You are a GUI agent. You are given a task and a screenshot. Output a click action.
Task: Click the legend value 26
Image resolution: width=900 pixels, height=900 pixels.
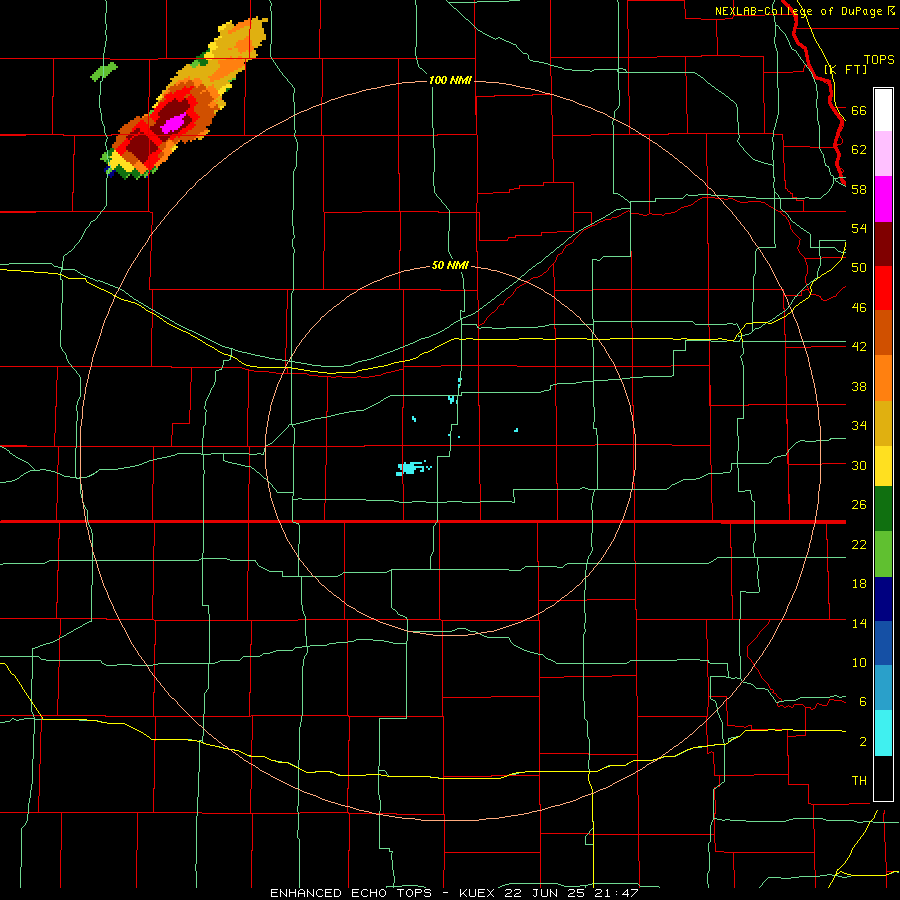click(x=859, y=505)
